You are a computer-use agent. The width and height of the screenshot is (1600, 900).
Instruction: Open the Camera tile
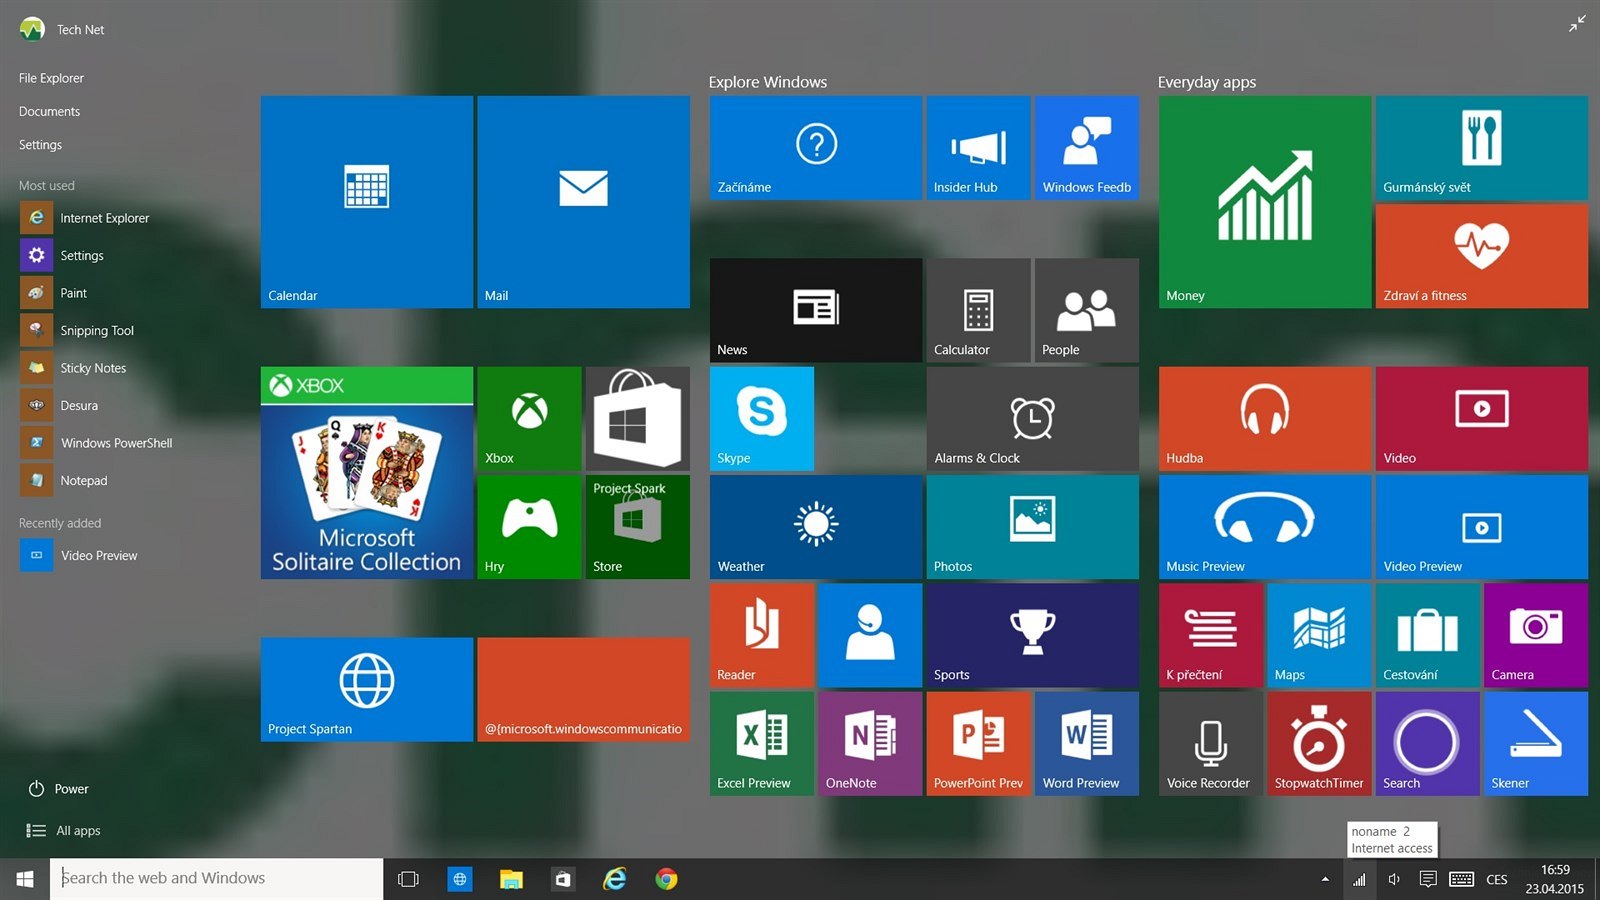(1535, 635)
